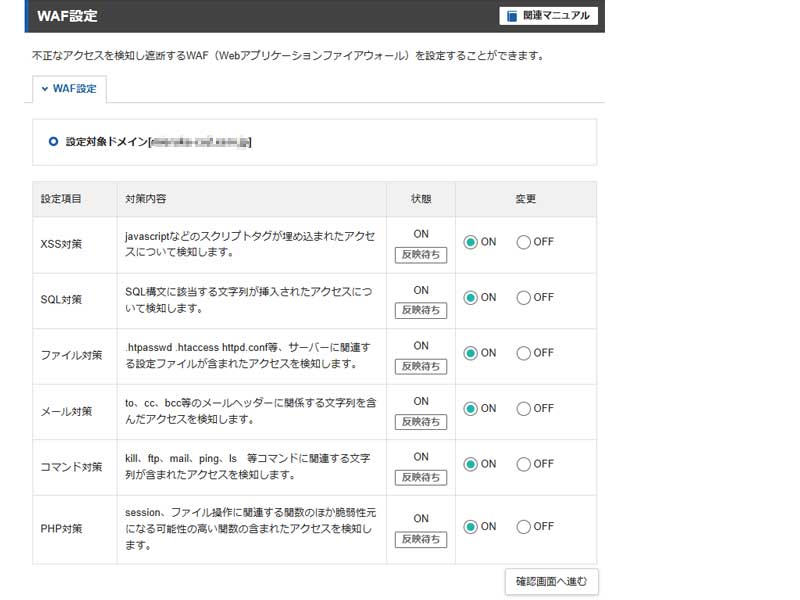The height and width of the screenshot is (600, 800).
Task: Click the コマンド対策 row label
Action: (71, 467)
